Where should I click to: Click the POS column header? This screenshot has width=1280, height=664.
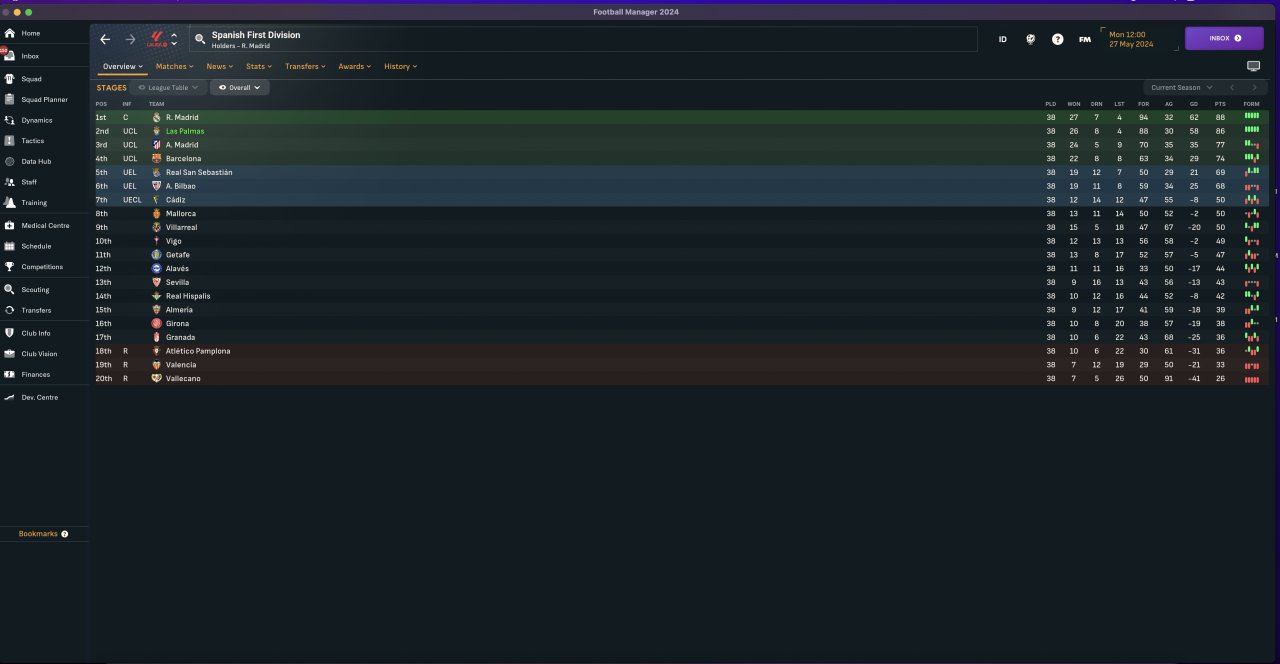[x=101, y=104]
